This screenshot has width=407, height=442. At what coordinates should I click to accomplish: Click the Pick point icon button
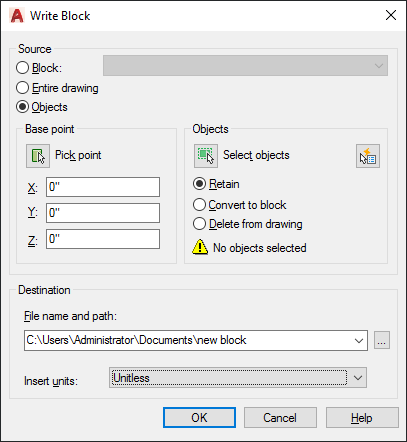pyautogui.click(x=38, y=156)
